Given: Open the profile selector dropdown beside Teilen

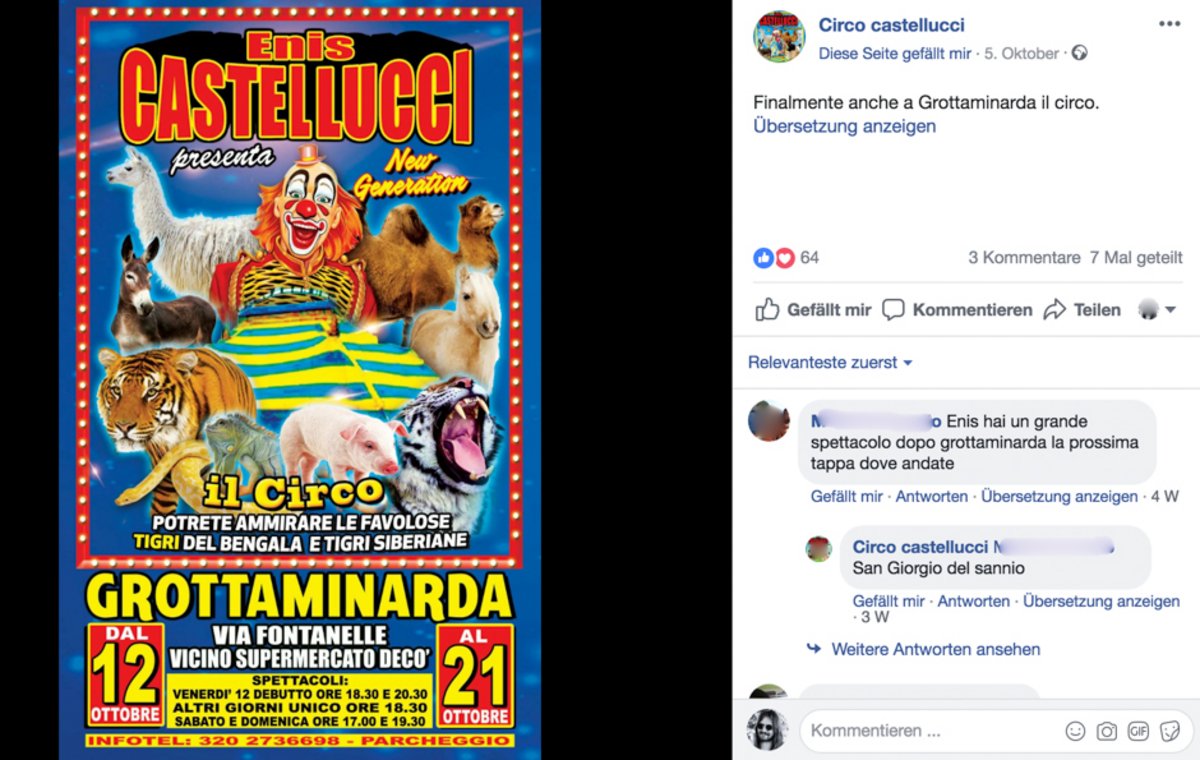Looking at the screenshot, I should 1157,310.
